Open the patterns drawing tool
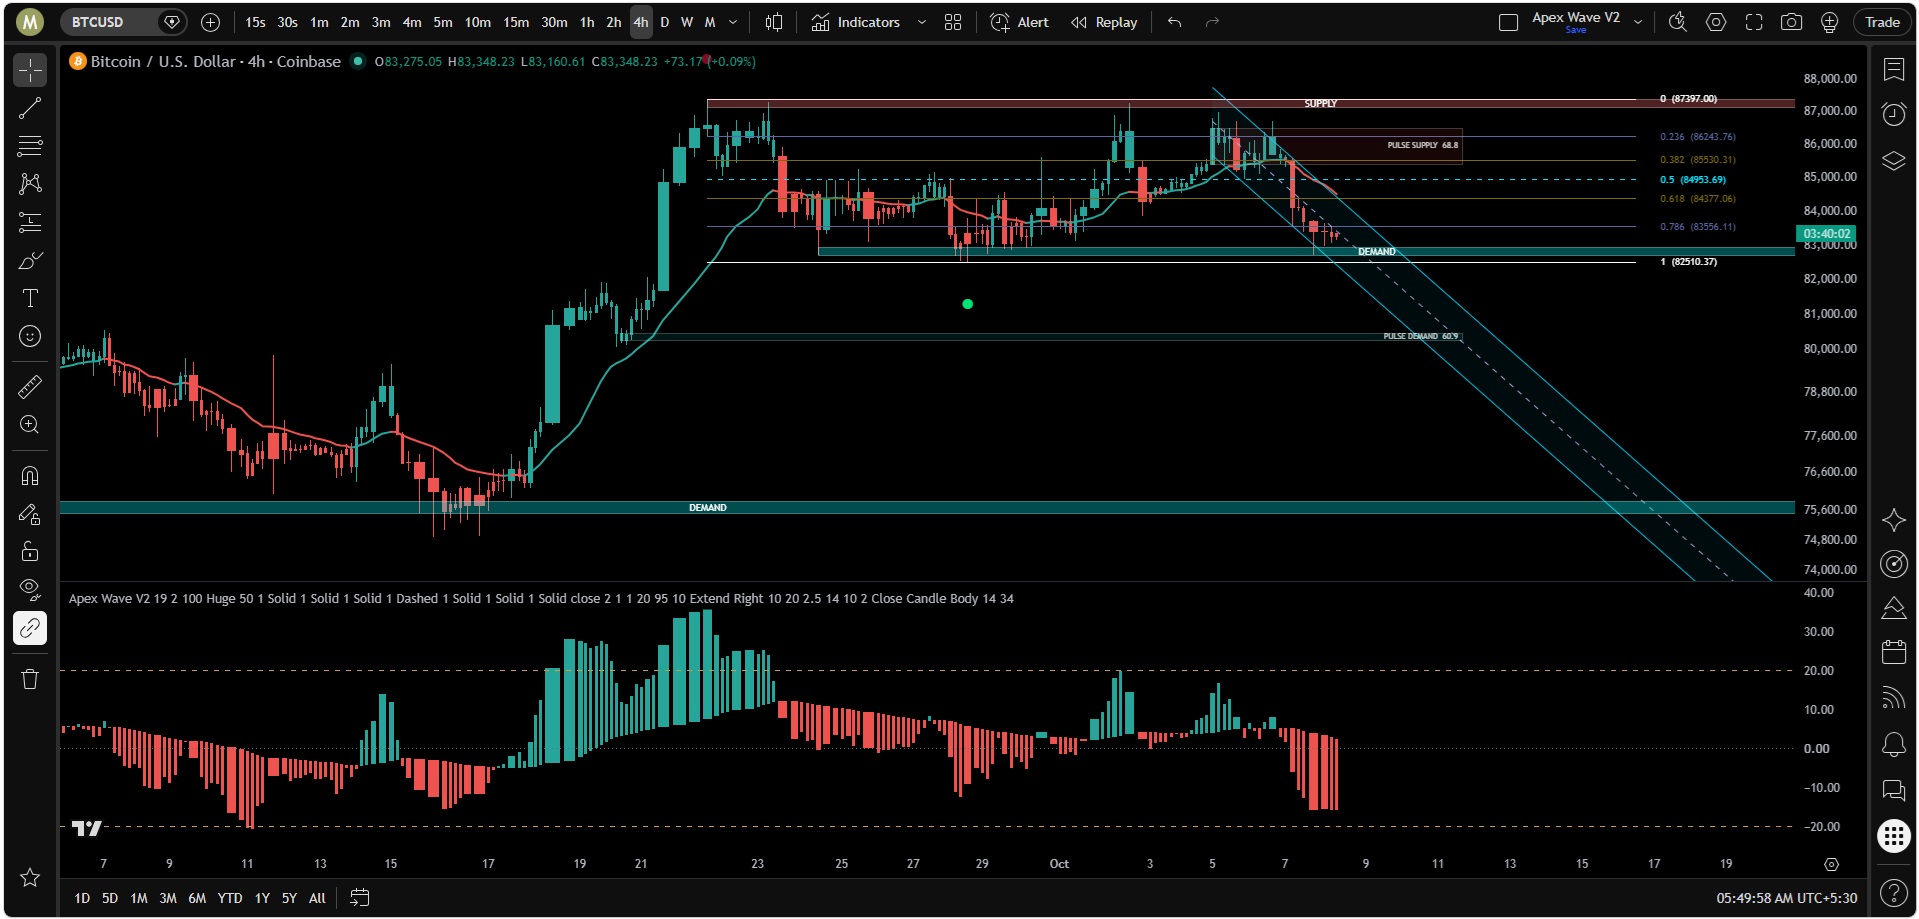The width and height of the screenshot is (1919, 919). point(30,184)
